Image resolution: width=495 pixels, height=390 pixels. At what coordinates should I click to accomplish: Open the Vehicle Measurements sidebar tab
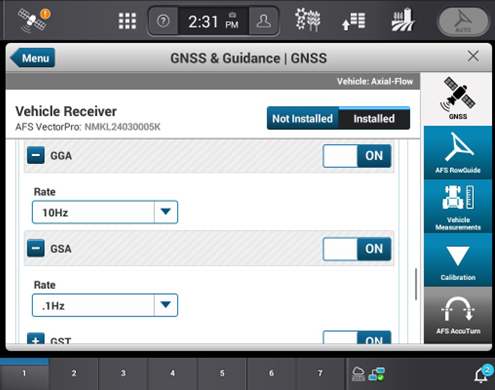pos(458,206)
